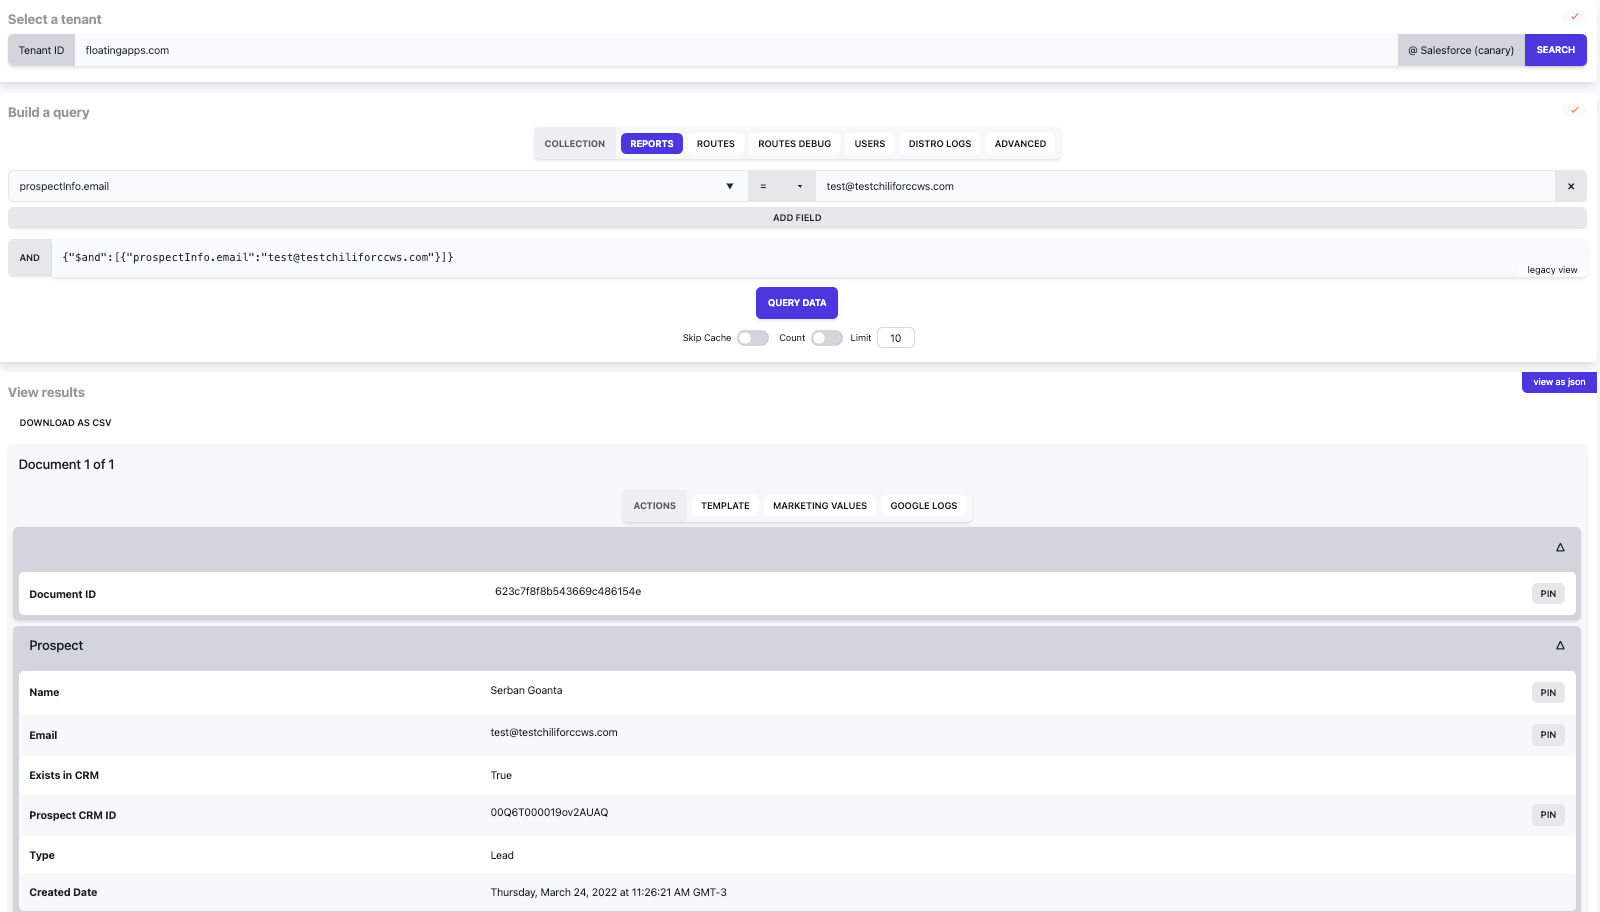This screenshot has height=912, width=1600.
Task: Toggle the Skip Cache switch
Action: click(x=753, y=338)
